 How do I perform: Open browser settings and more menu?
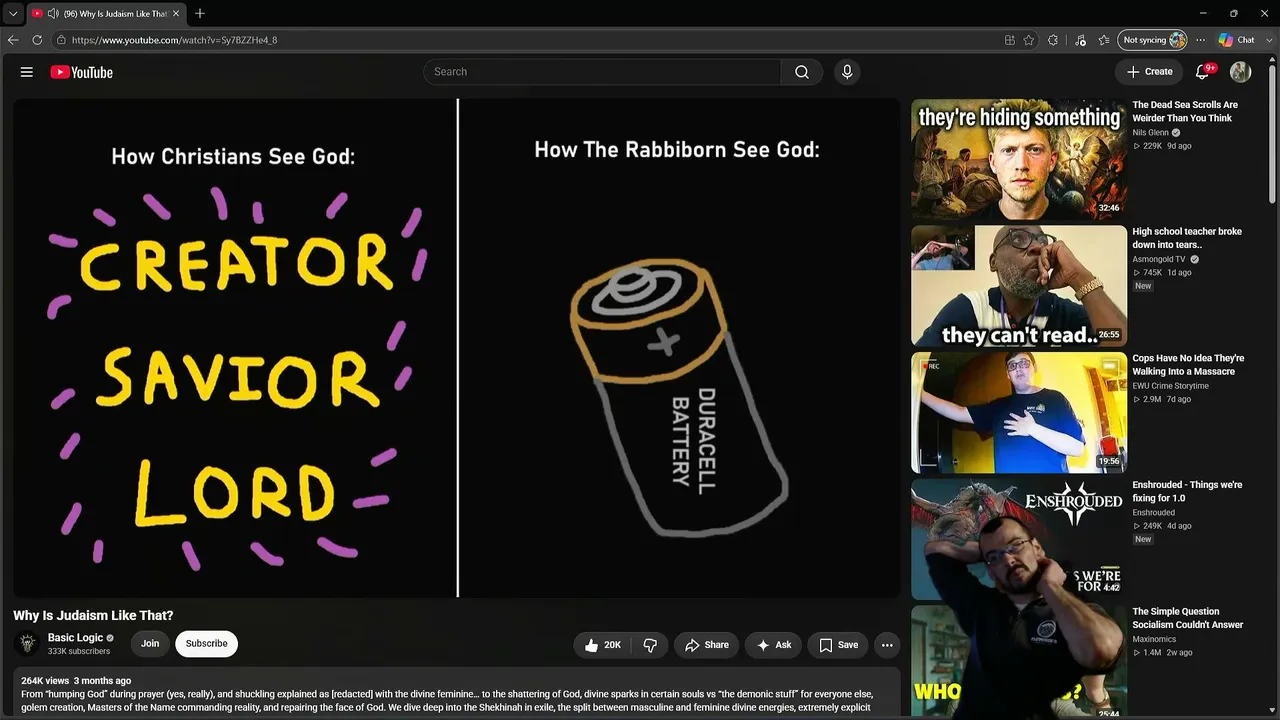pos(1200,40)
